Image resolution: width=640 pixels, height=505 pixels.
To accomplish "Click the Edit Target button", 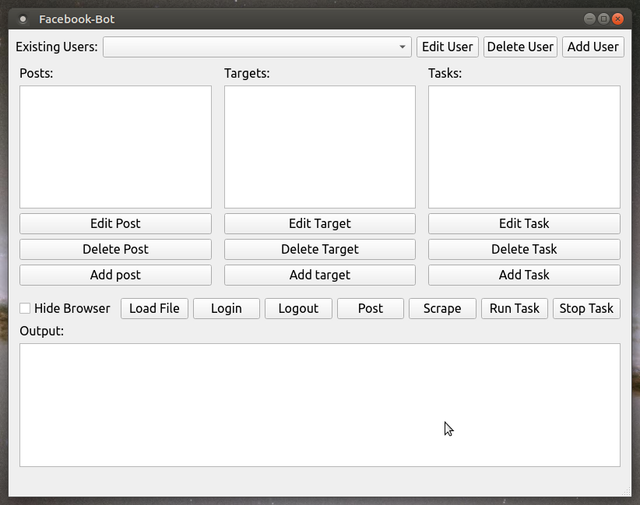I will 320,223.
